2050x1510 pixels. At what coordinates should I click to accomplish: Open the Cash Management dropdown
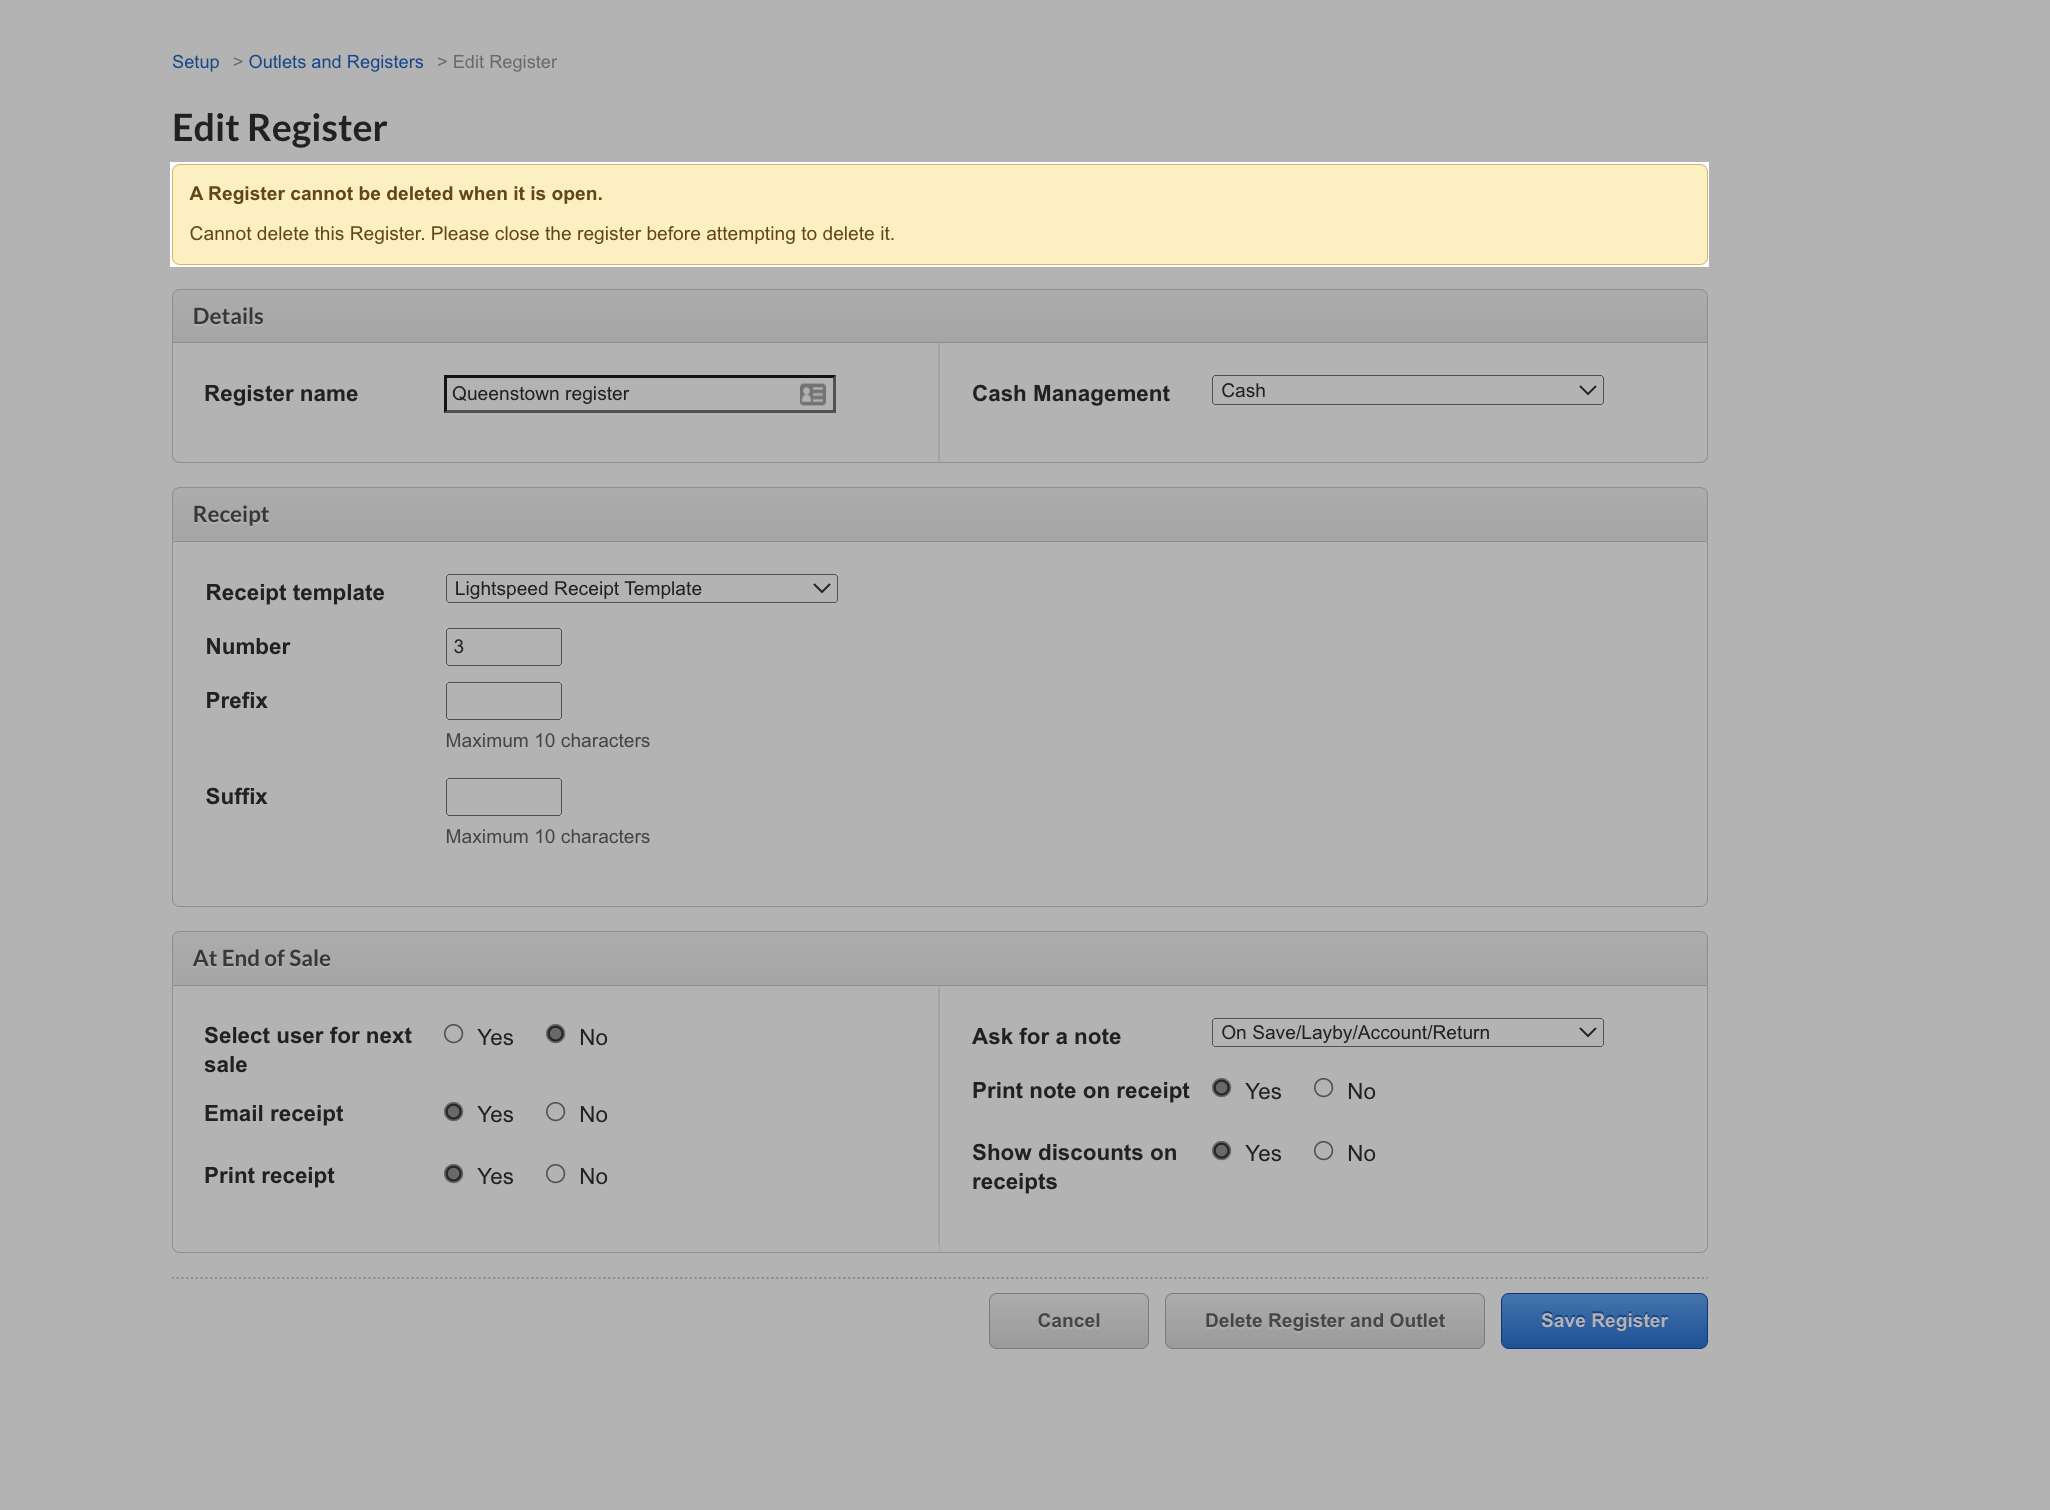point(1406,390)
